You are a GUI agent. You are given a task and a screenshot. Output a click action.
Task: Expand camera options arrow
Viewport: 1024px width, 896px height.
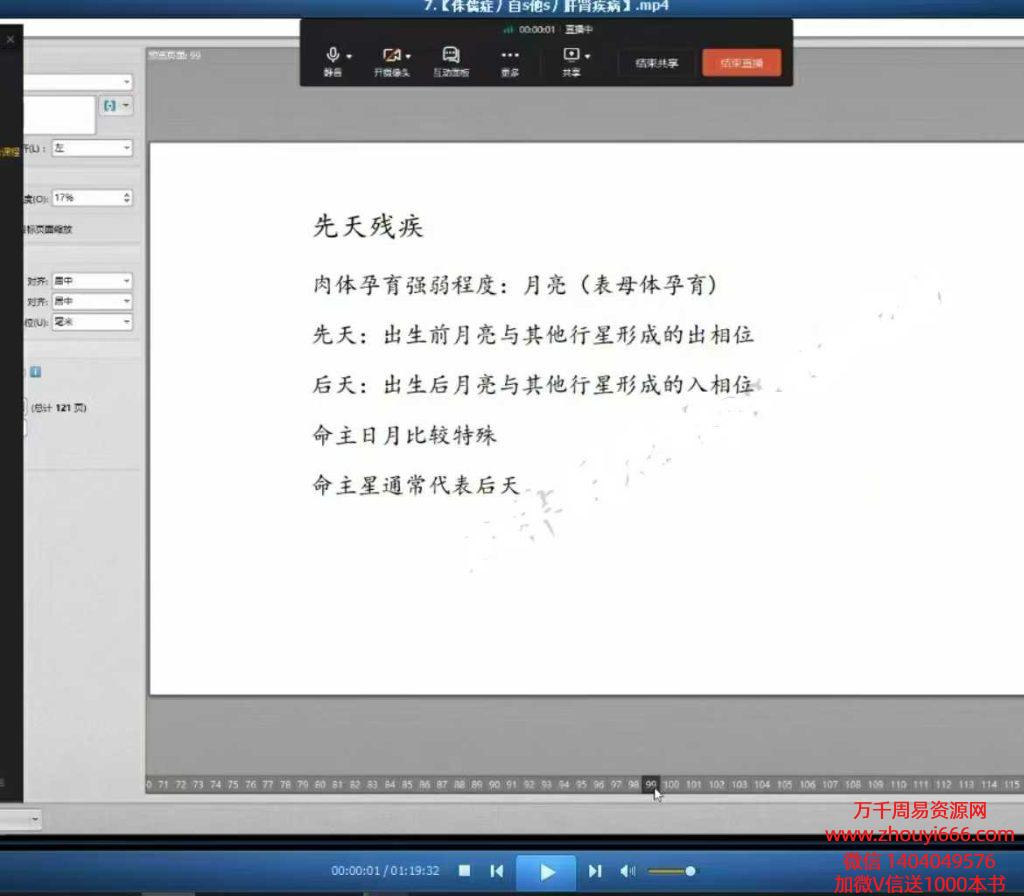pyautogui.click(x=408, y=56)
